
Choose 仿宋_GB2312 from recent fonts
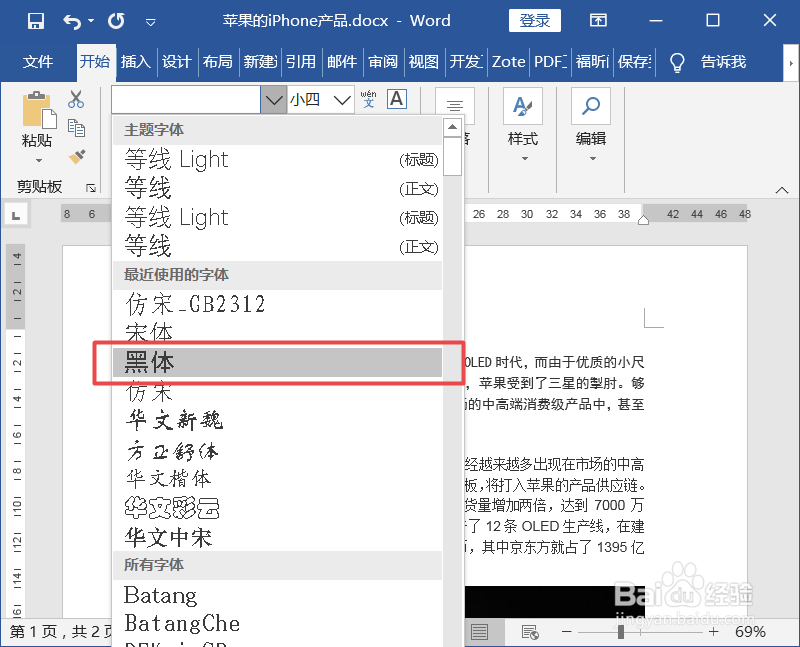[x=278, y=304]
